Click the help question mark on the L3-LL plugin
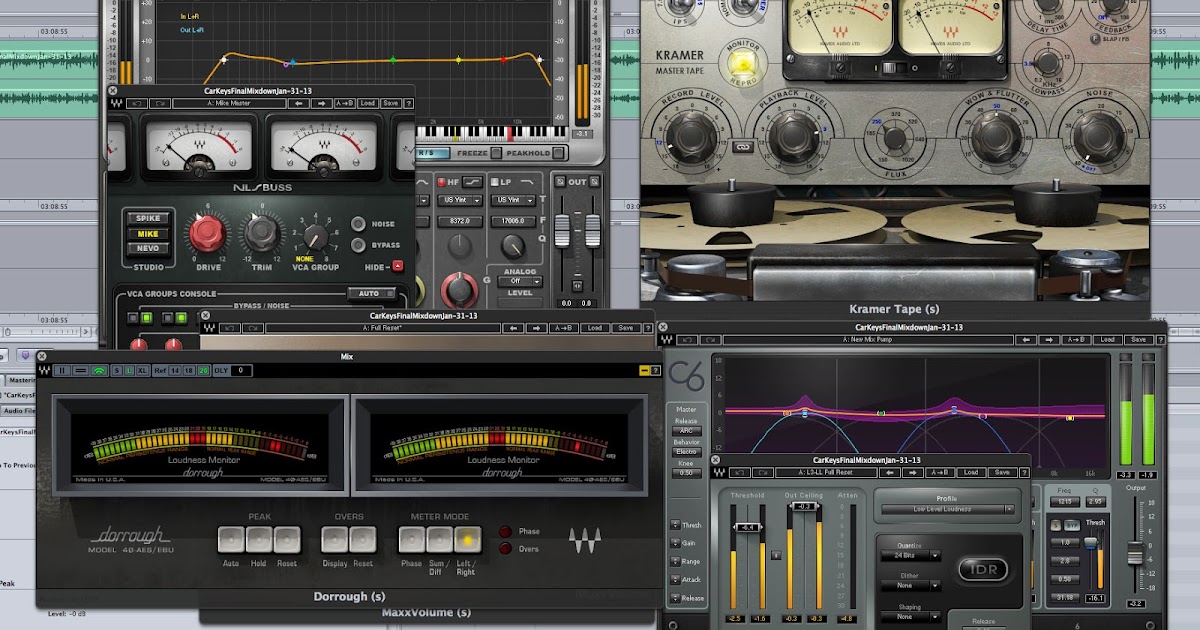 click(x=1024, y=472)
